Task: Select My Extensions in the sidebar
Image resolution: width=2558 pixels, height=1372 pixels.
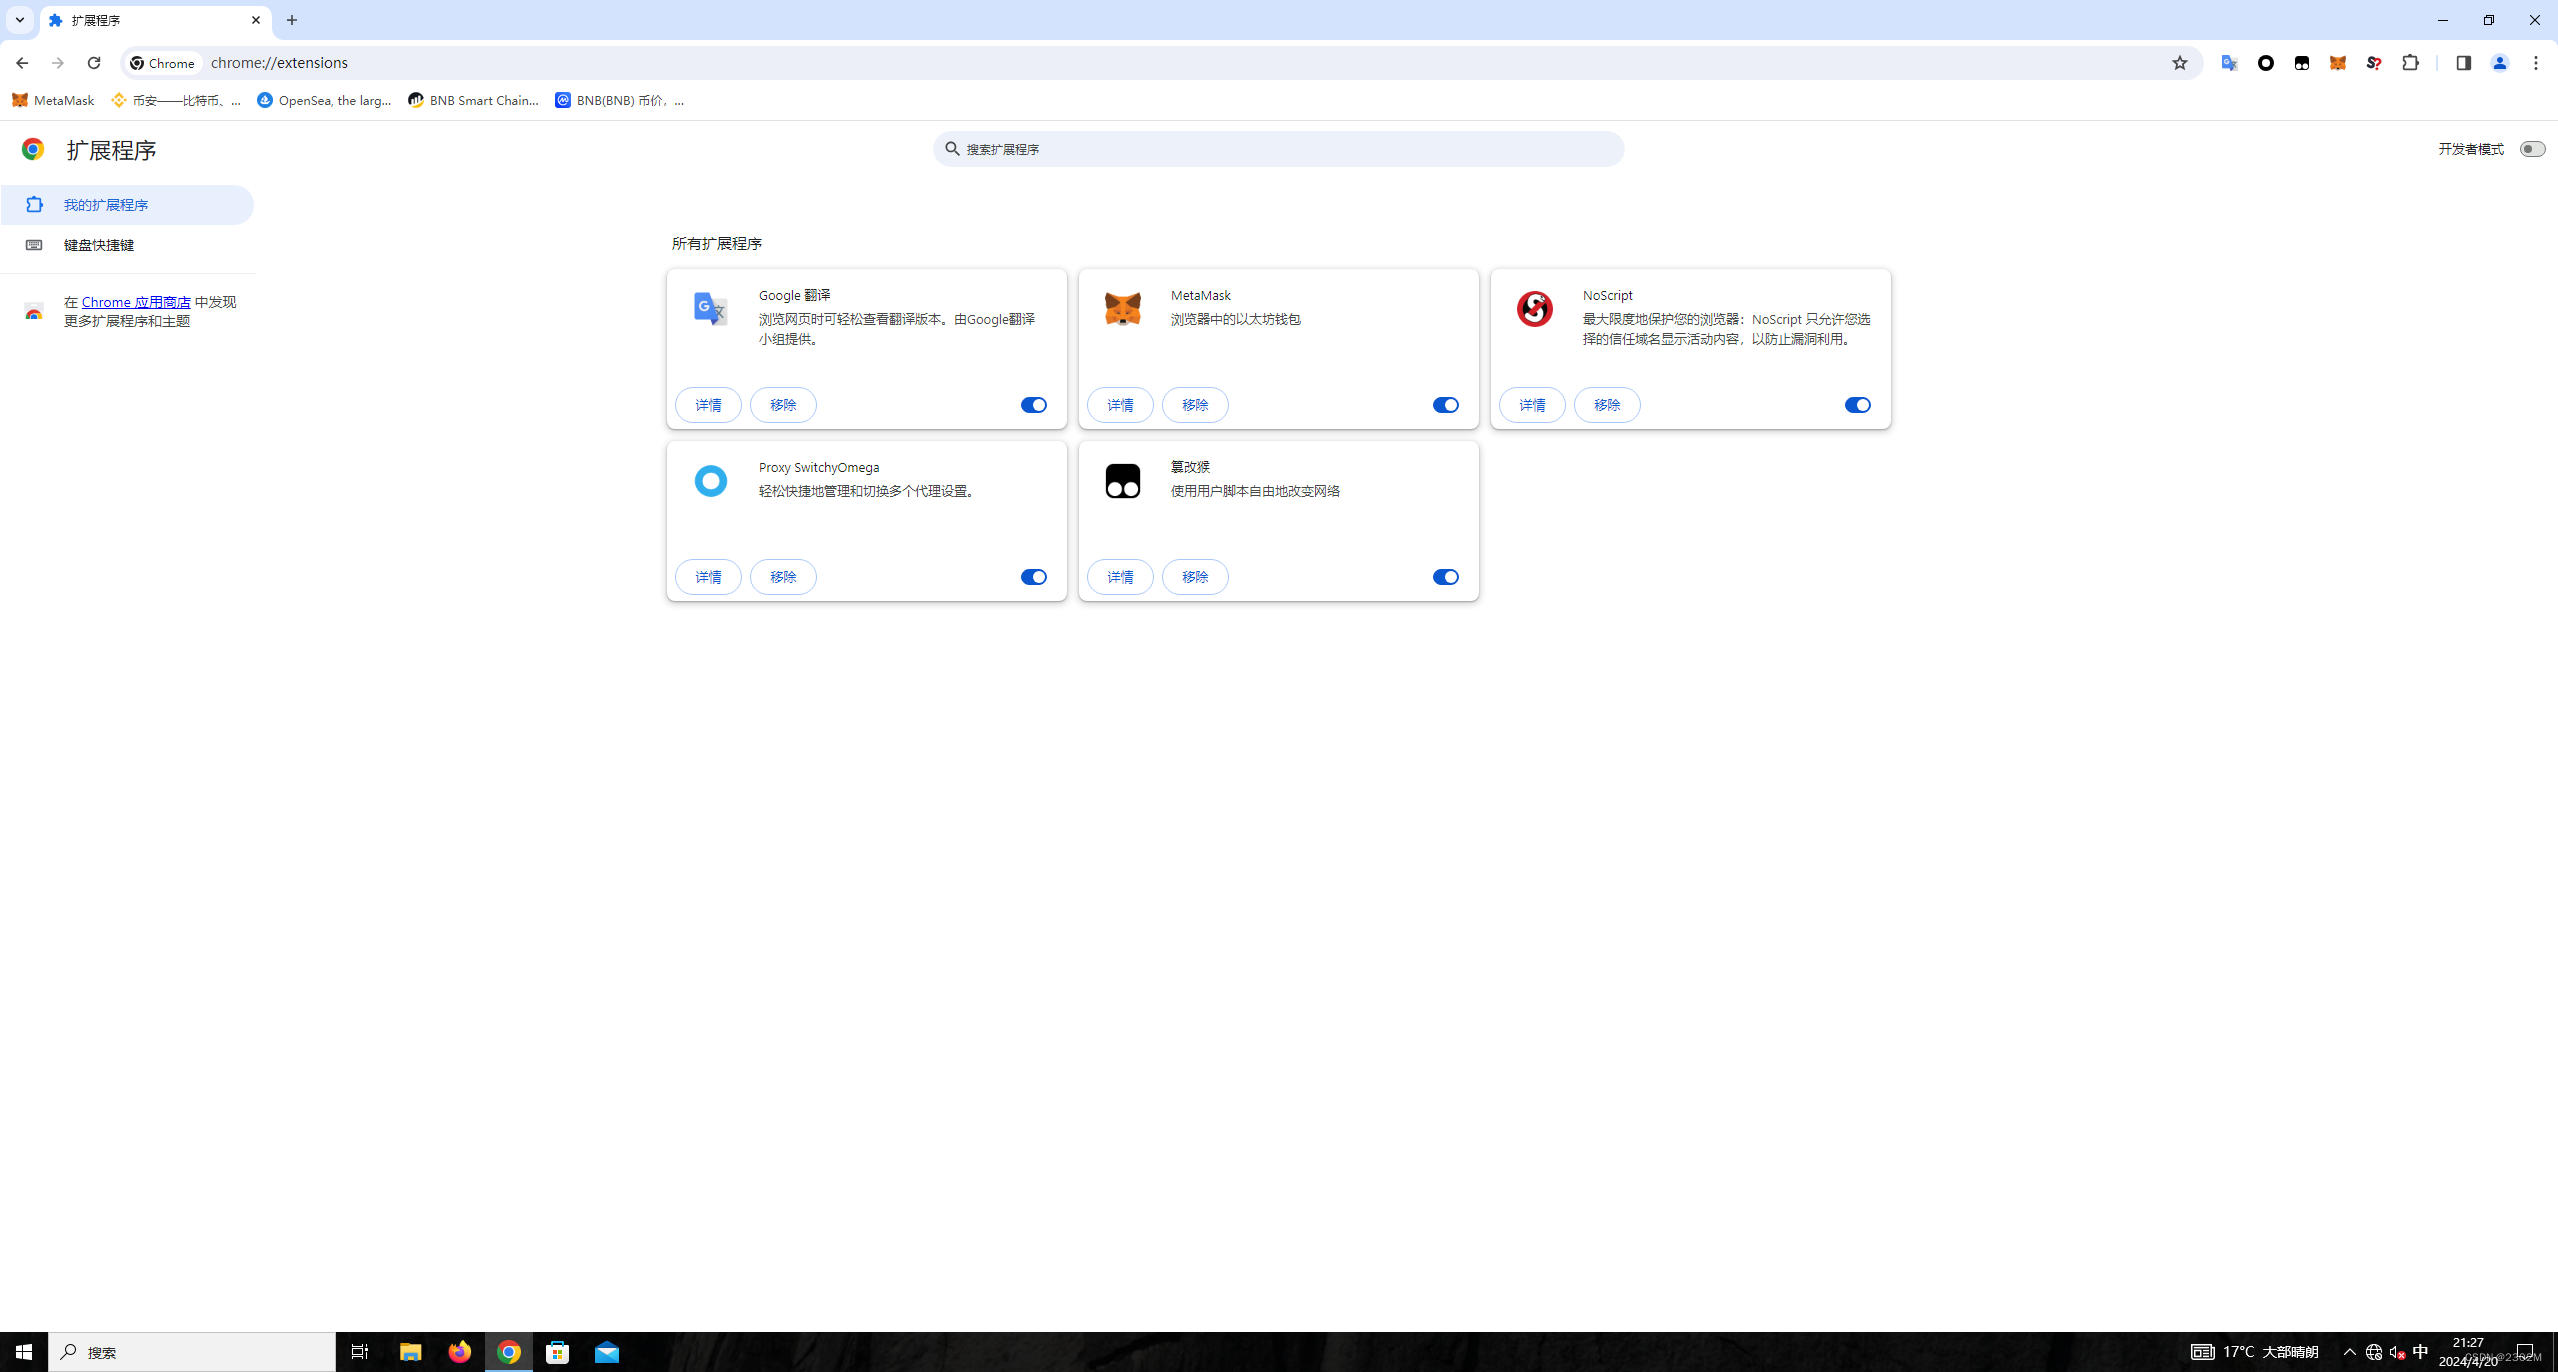Action: pyautogui.click(x=106, y=205)
